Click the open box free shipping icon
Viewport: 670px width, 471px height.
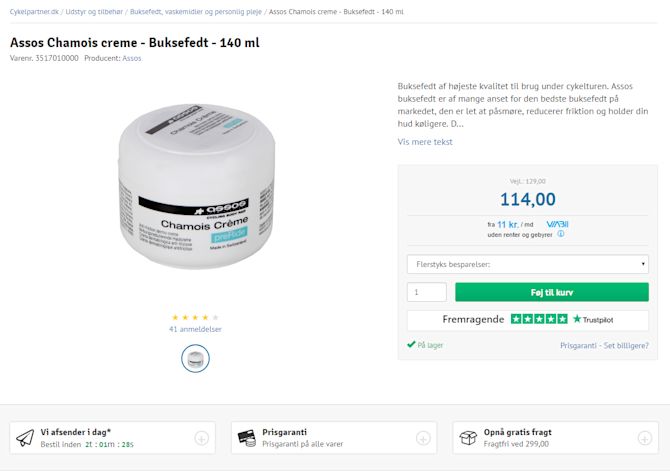click(468, 438)
